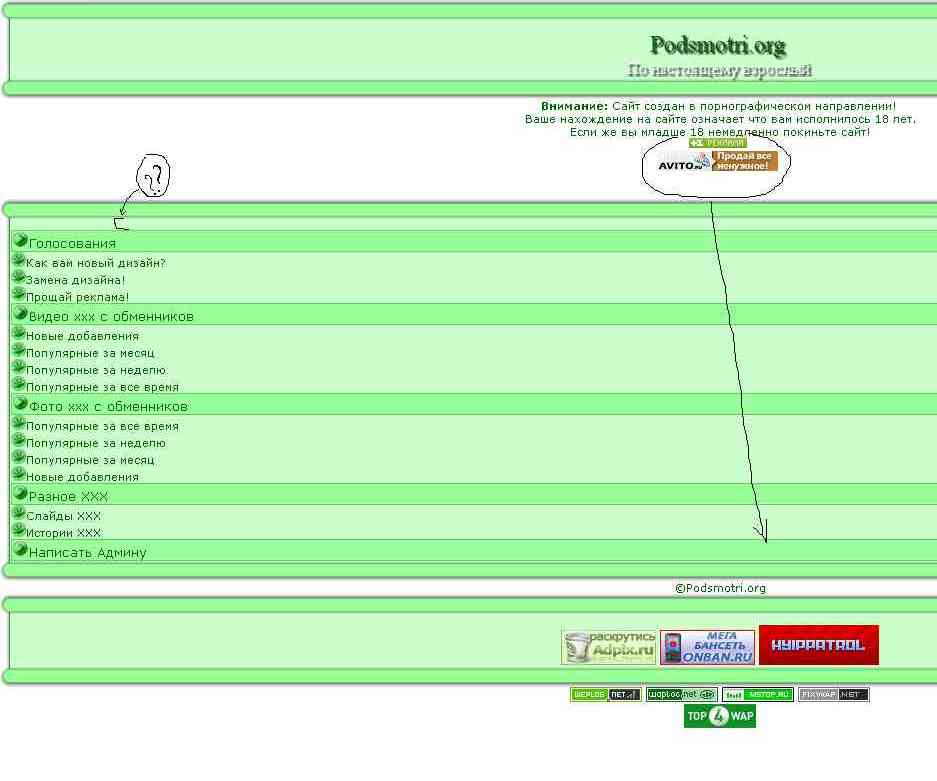Click the Avito advertisement banner
937x781 pixels.
coord(716,161)
